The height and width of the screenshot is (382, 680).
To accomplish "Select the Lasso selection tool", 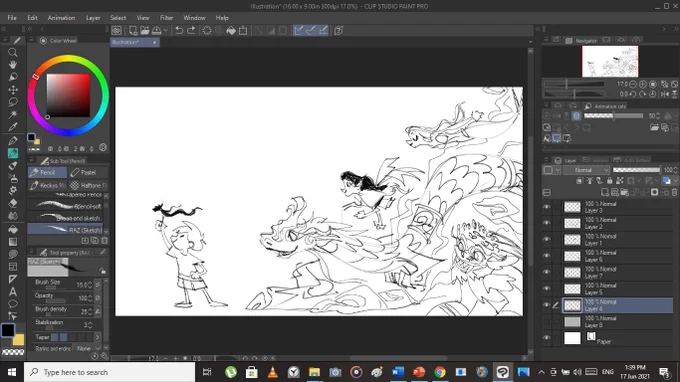I will pos(13,102).
